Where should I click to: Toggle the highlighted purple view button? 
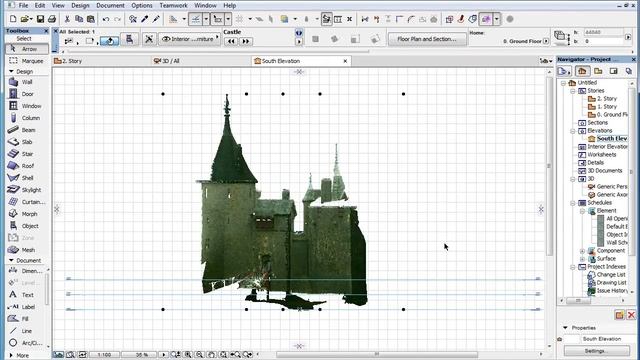[486, 19]
